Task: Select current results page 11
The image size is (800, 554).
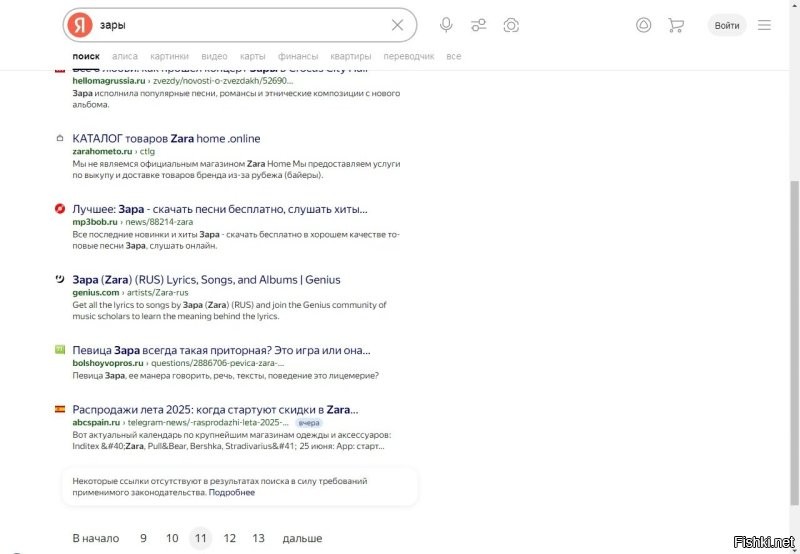Action: [x=201, y=538]
